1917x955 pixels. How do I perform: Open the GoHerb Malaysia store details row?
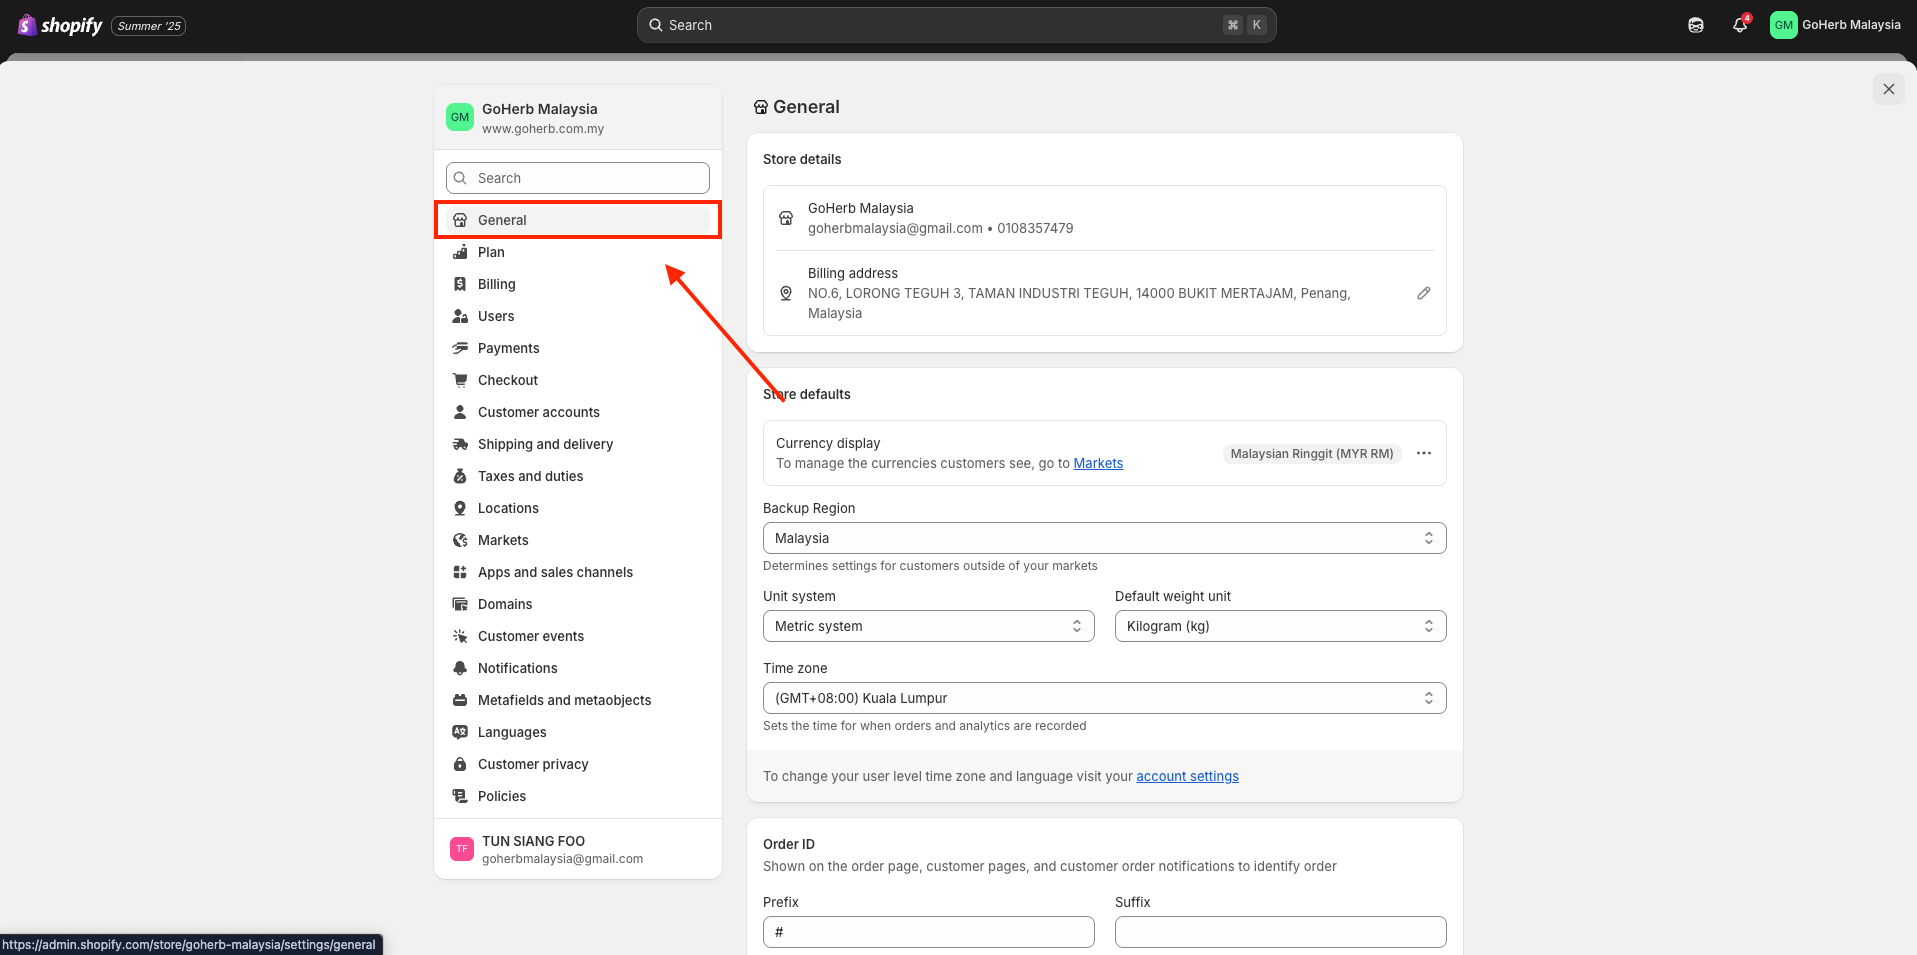[1104, 218]
